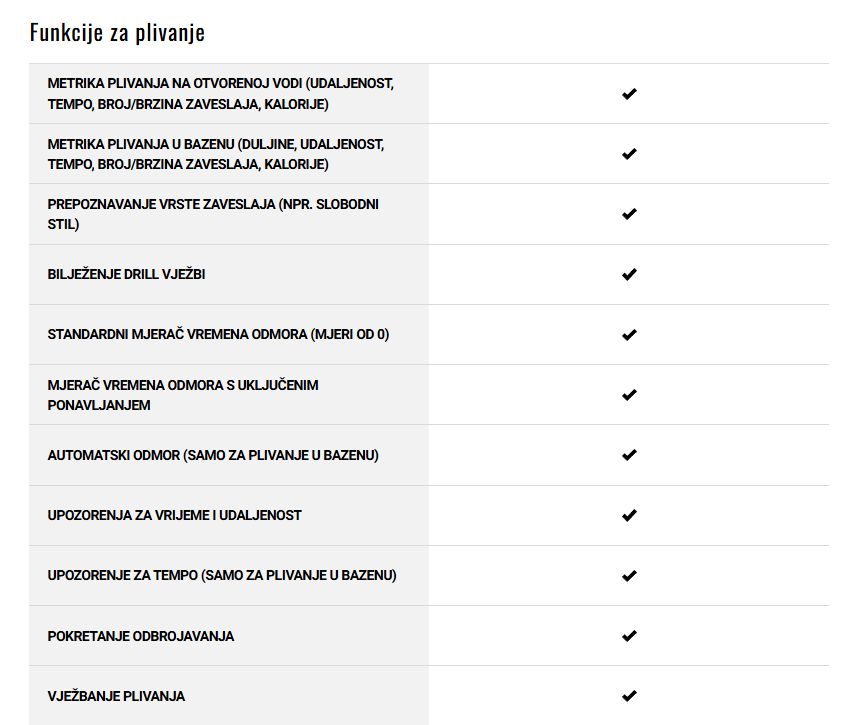Click checkmark for Pokretanje odbrojavanja
The width and height of the screenshot is (847, 725).
point(629,636)
